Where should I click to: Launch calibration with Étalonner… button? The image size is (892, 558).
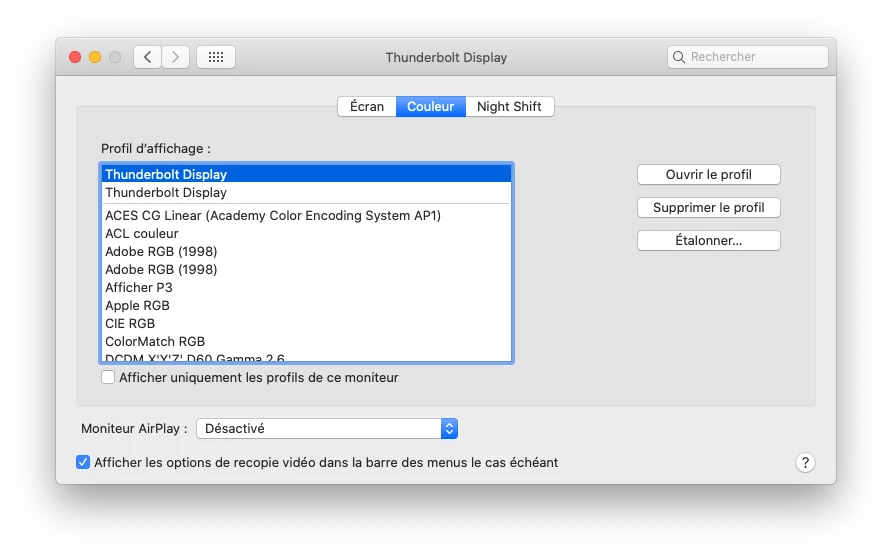tap(708, 241)
